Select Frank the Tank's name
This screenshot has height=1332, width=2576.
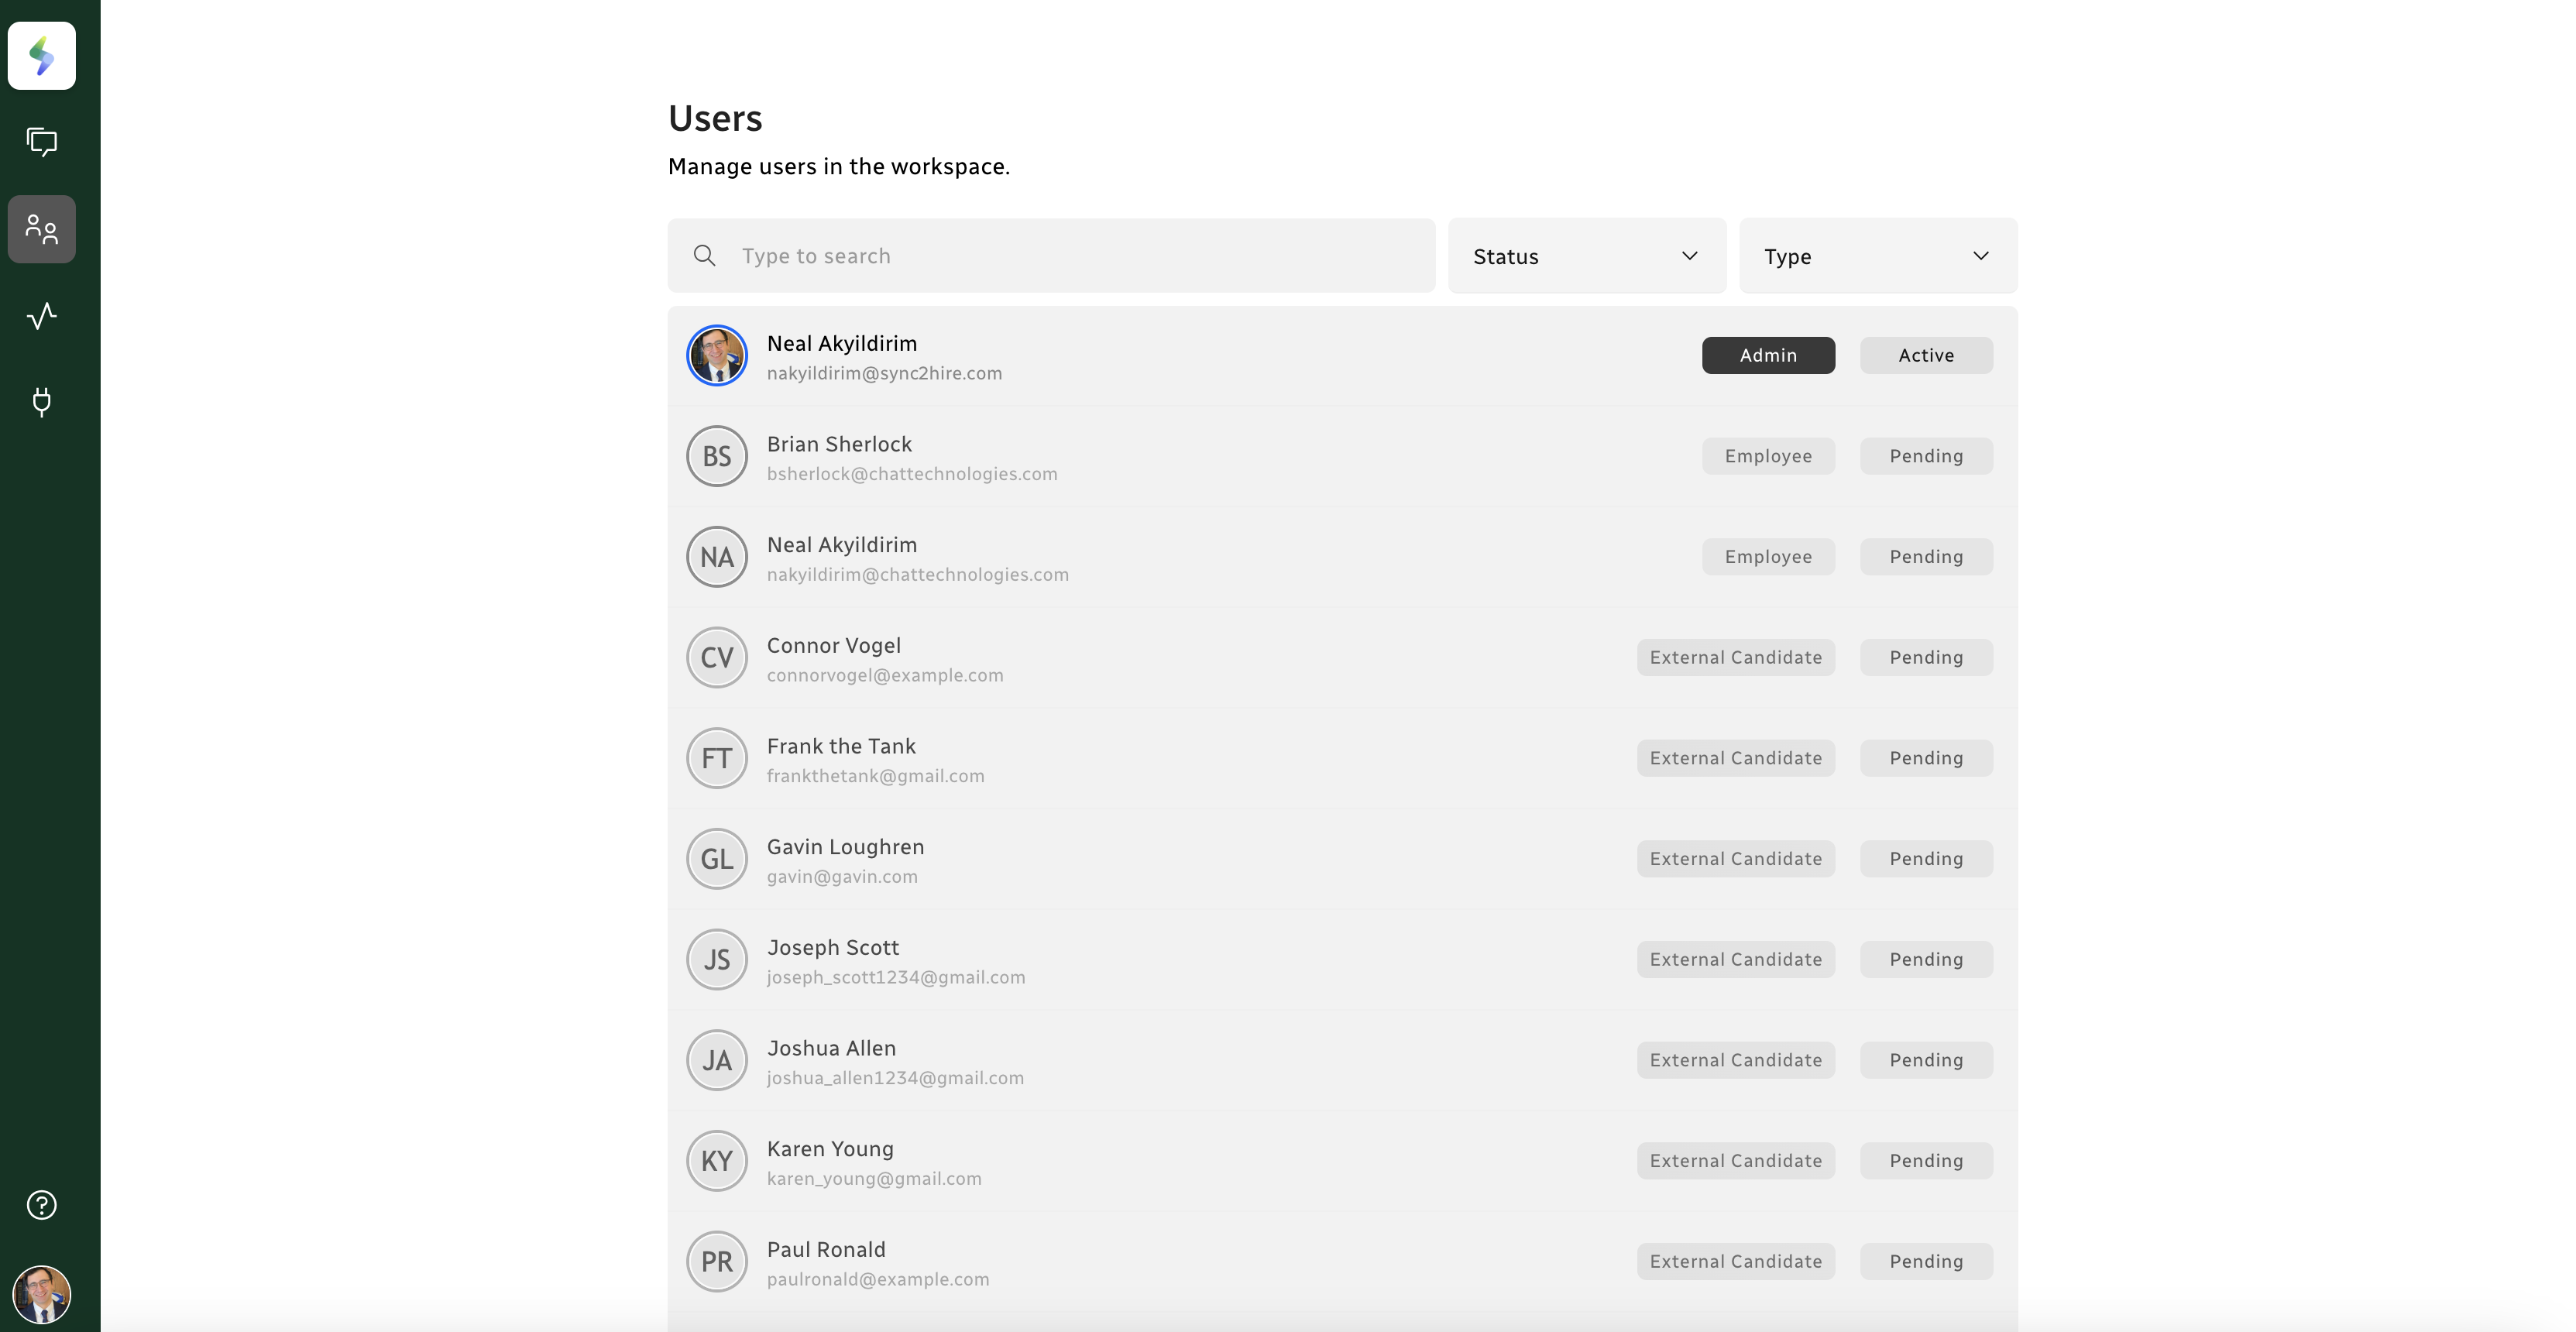coord(841,746)
